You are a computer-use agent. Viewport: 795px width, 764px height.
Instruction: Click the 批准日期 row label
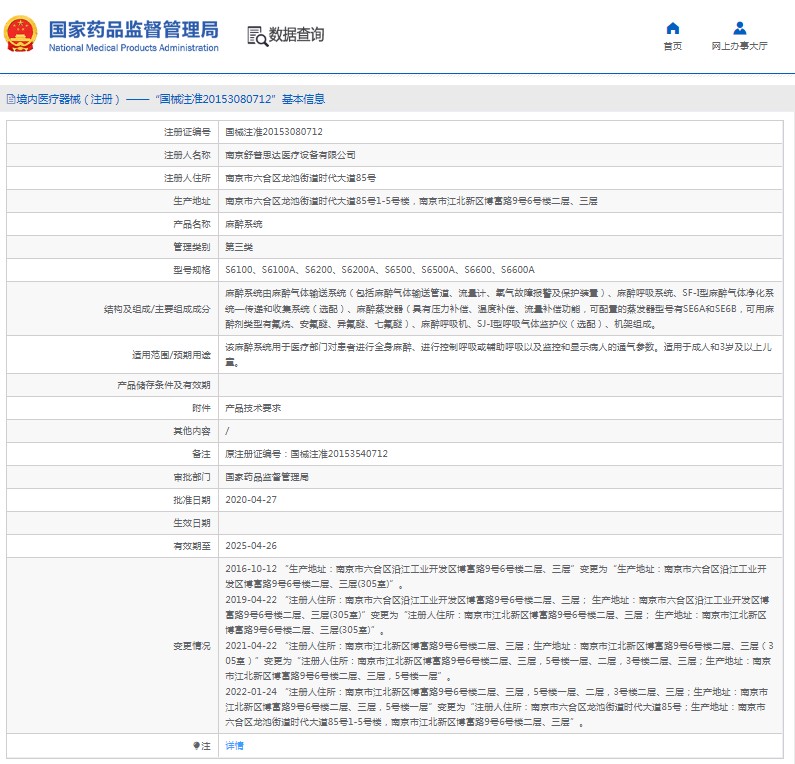tap(192, 500)
